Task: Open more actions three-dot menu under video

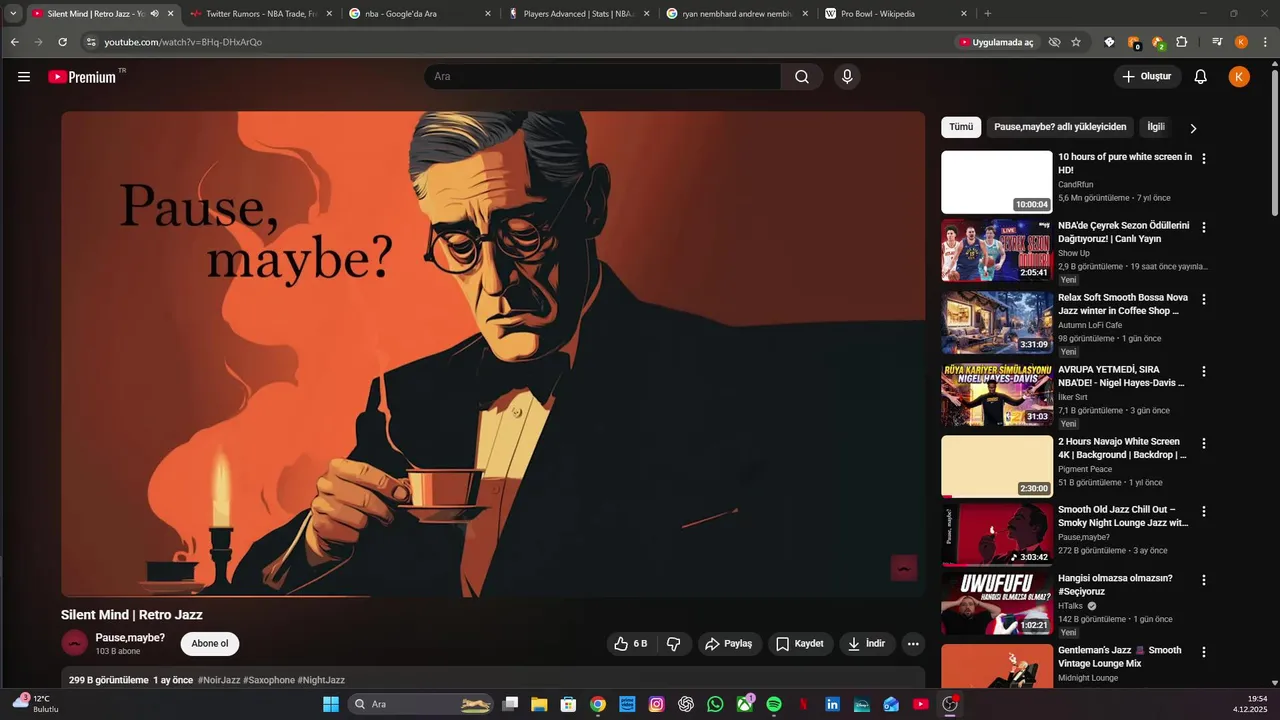Action: click(x=913, y=644)
